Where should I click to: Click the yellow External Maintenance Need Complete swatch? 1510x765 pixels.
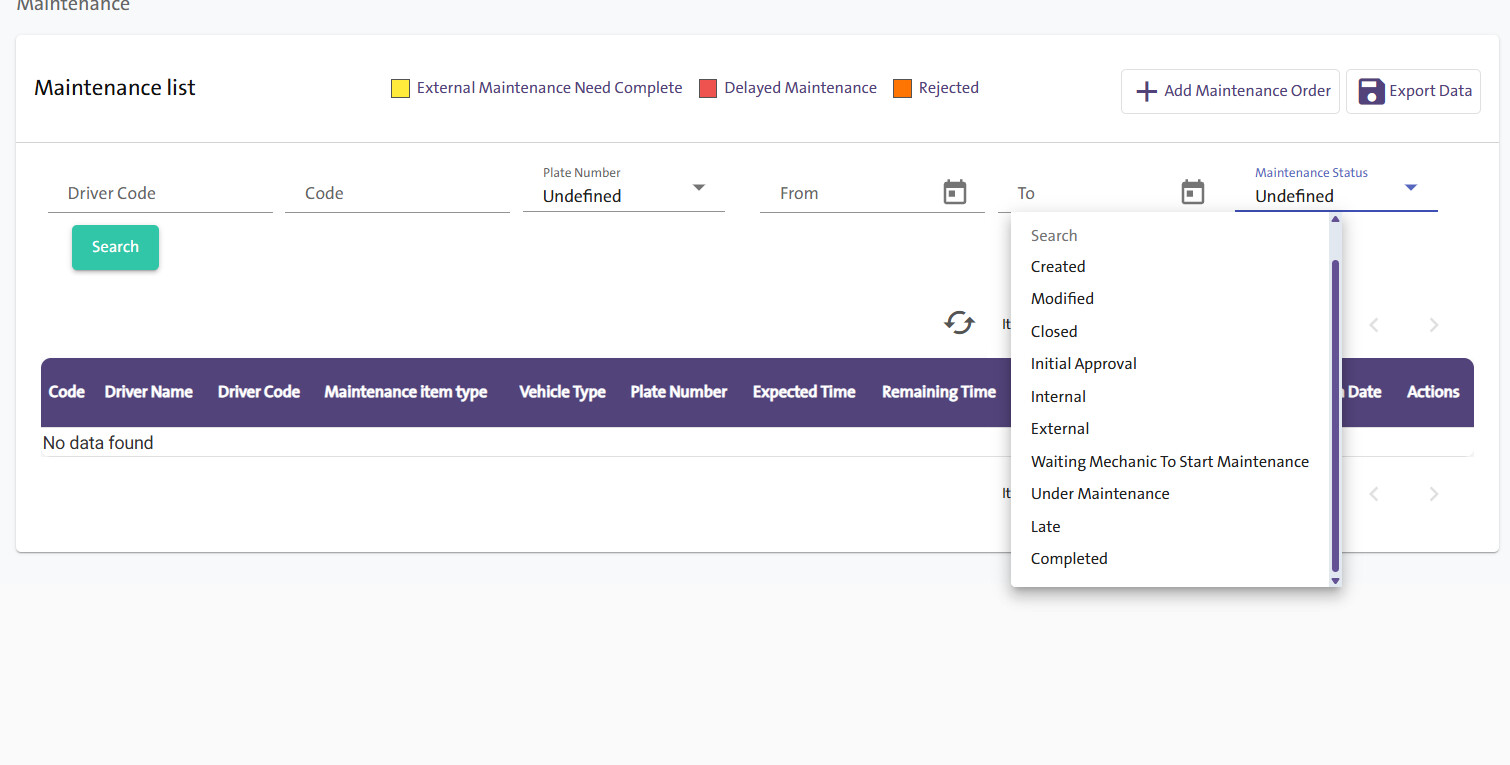400,89
